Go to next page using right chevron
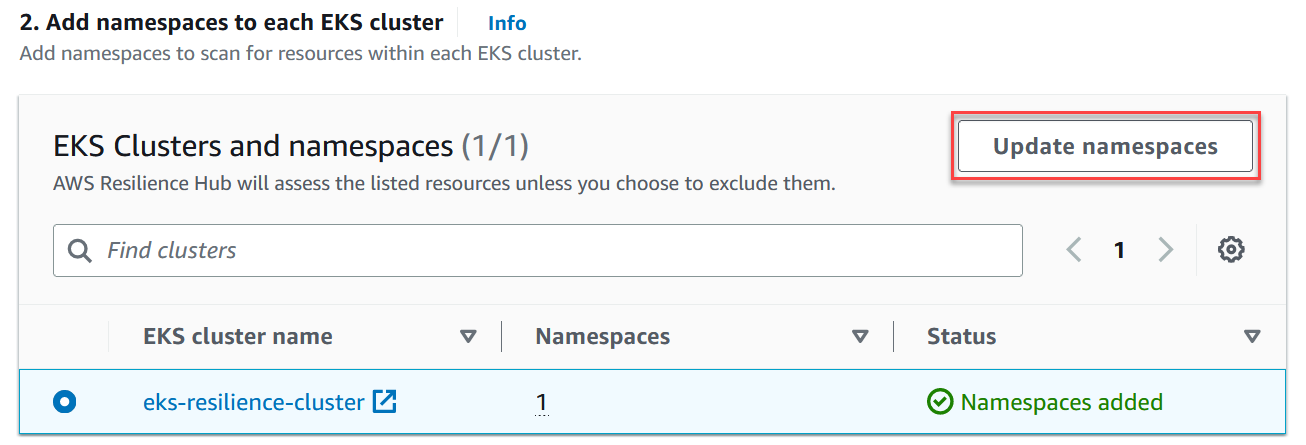 1165,250
